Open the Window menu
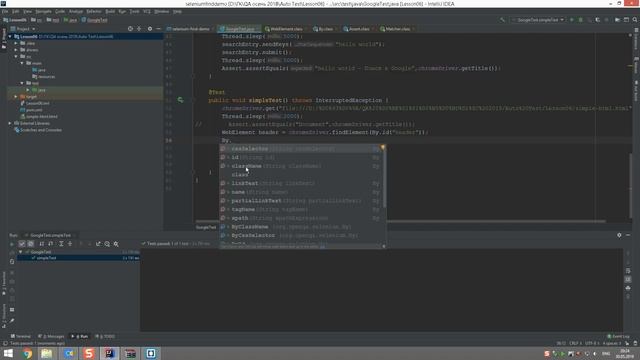Image resolution: width=640 pixels, height=360 pixels. point(162,11)
